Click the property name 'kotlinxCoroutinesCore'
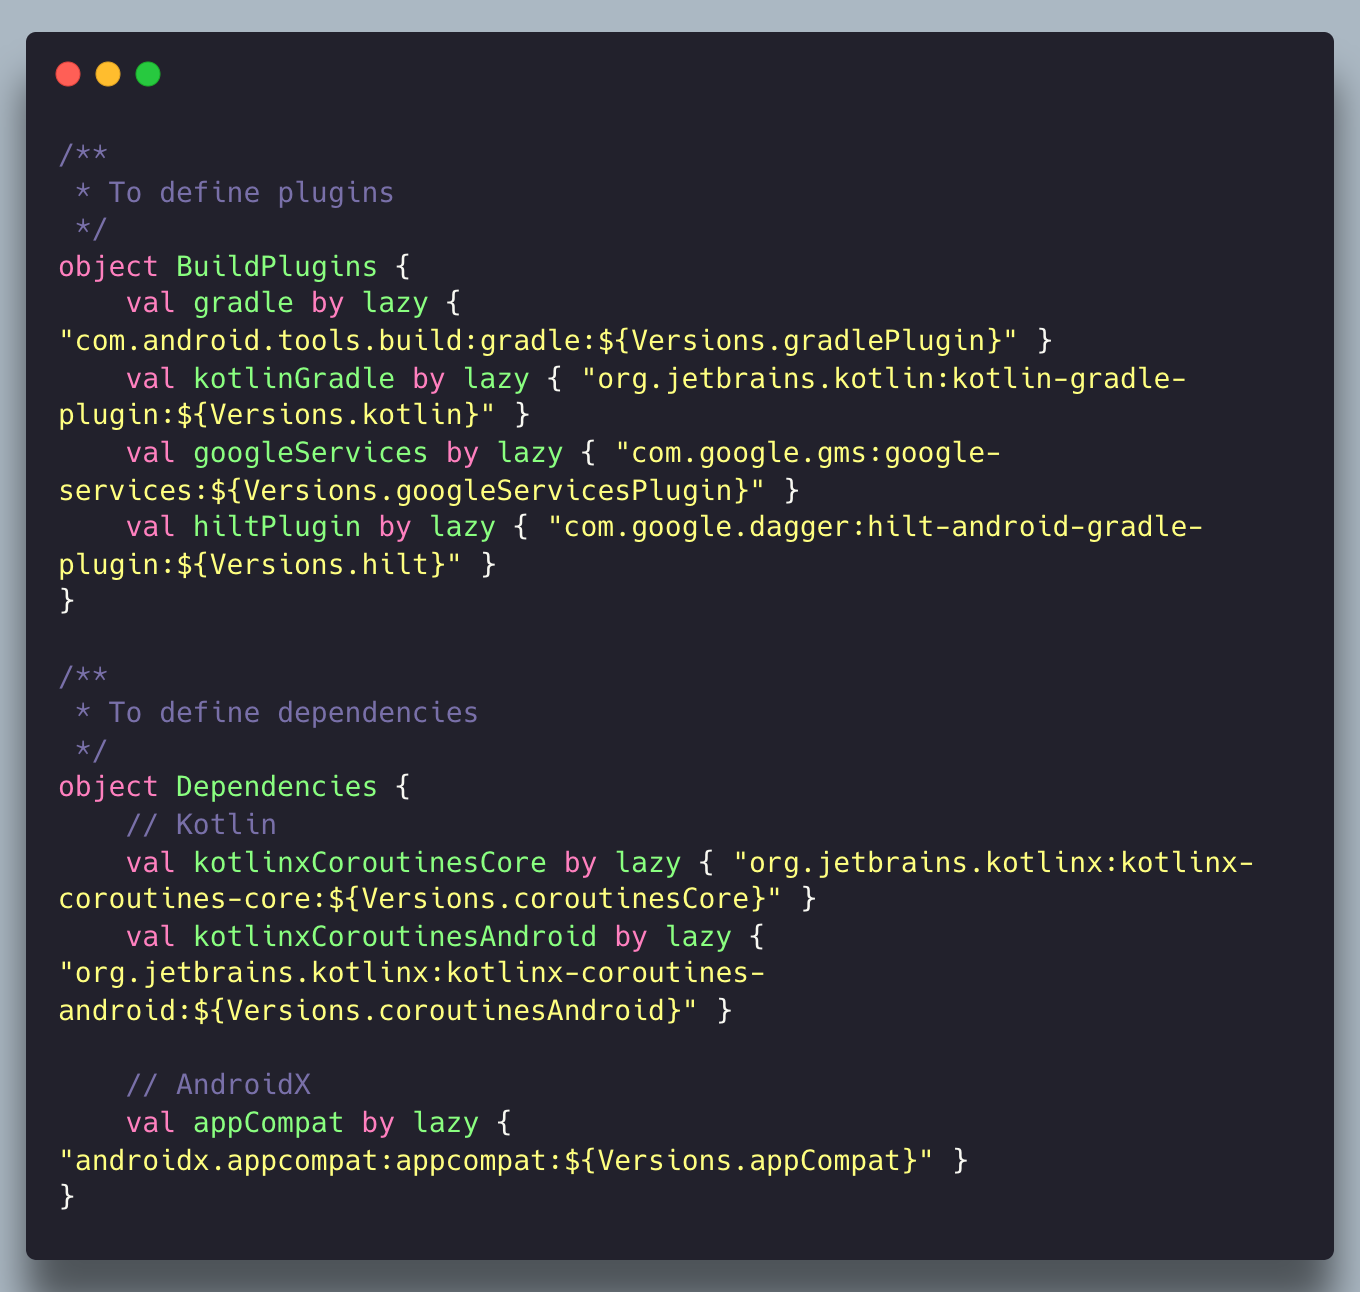1360x1292 pixels. pos(370,862)
